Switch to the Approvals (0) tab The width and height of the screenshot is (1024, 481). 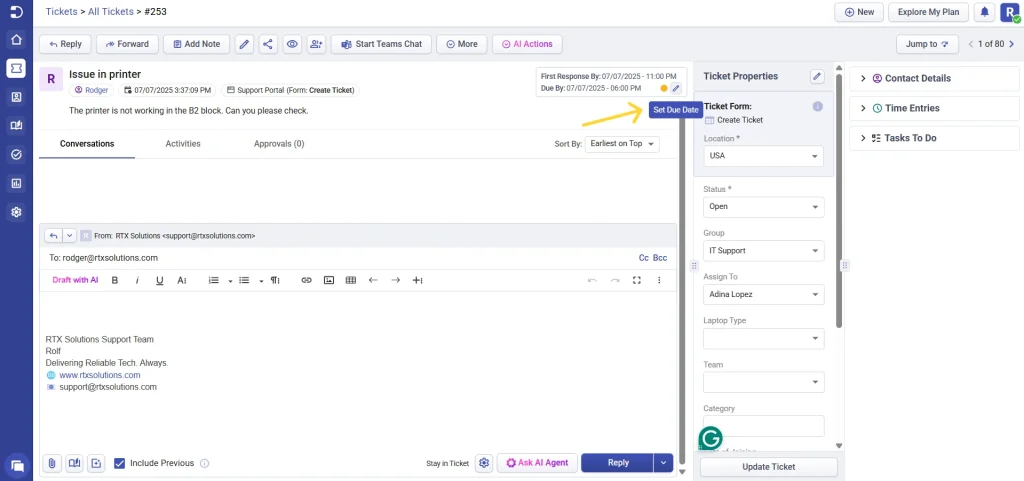[x=279, y=144]
